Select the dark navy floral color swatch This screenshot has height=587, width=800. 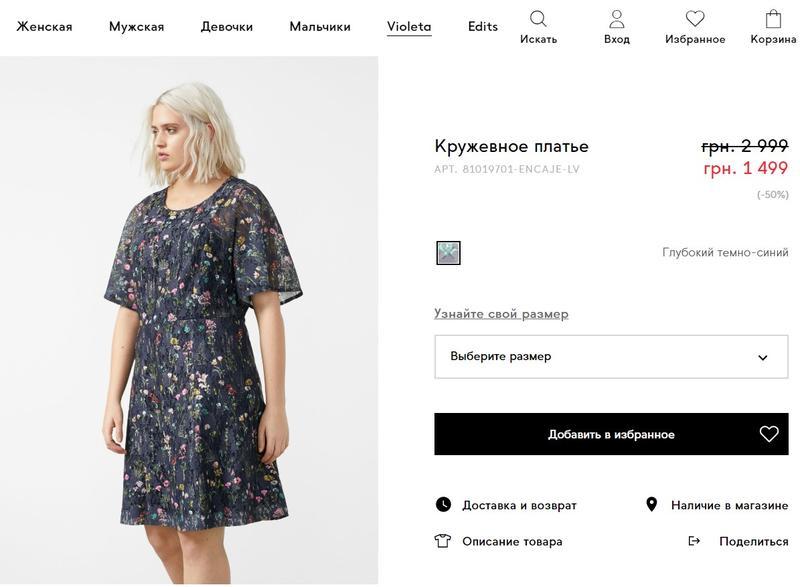tap(448, 253)
